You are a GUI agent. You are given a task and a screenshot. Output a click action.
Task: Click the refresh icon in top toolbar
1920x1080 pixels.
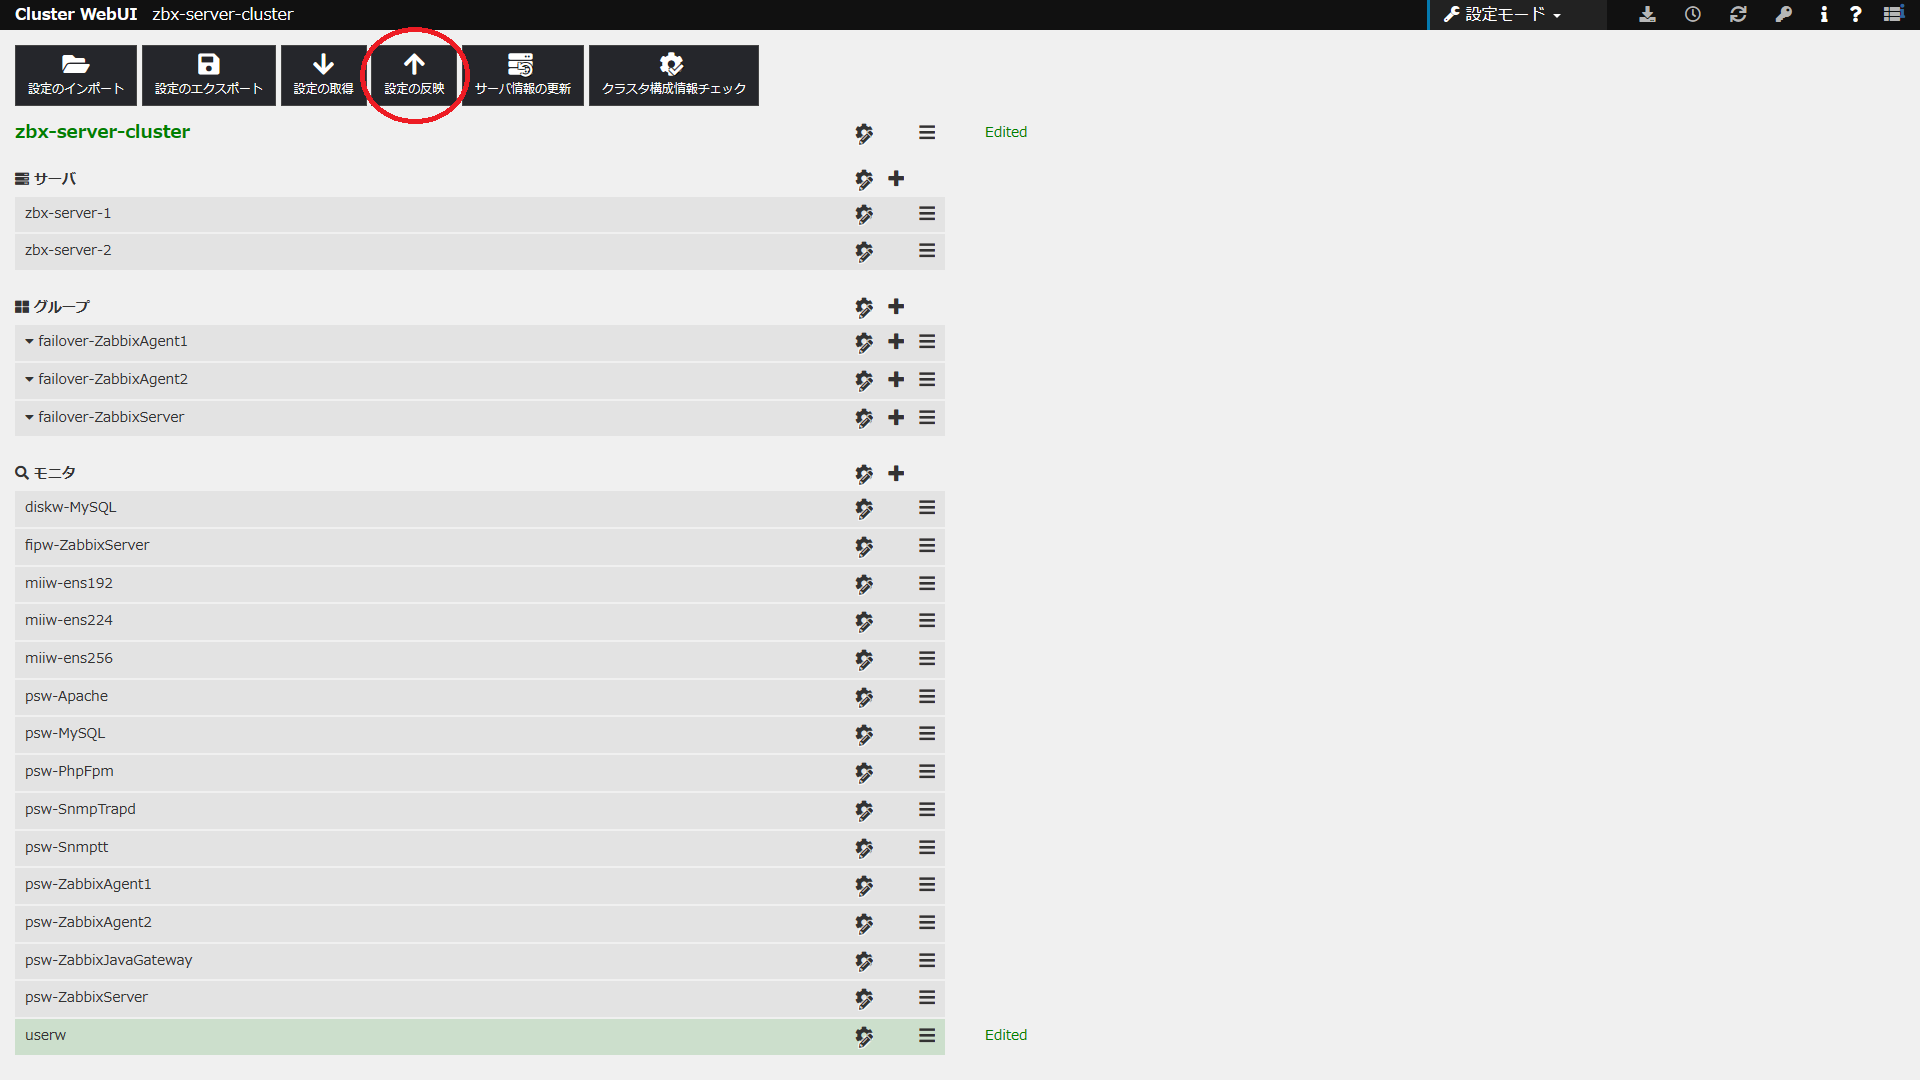1738,13
